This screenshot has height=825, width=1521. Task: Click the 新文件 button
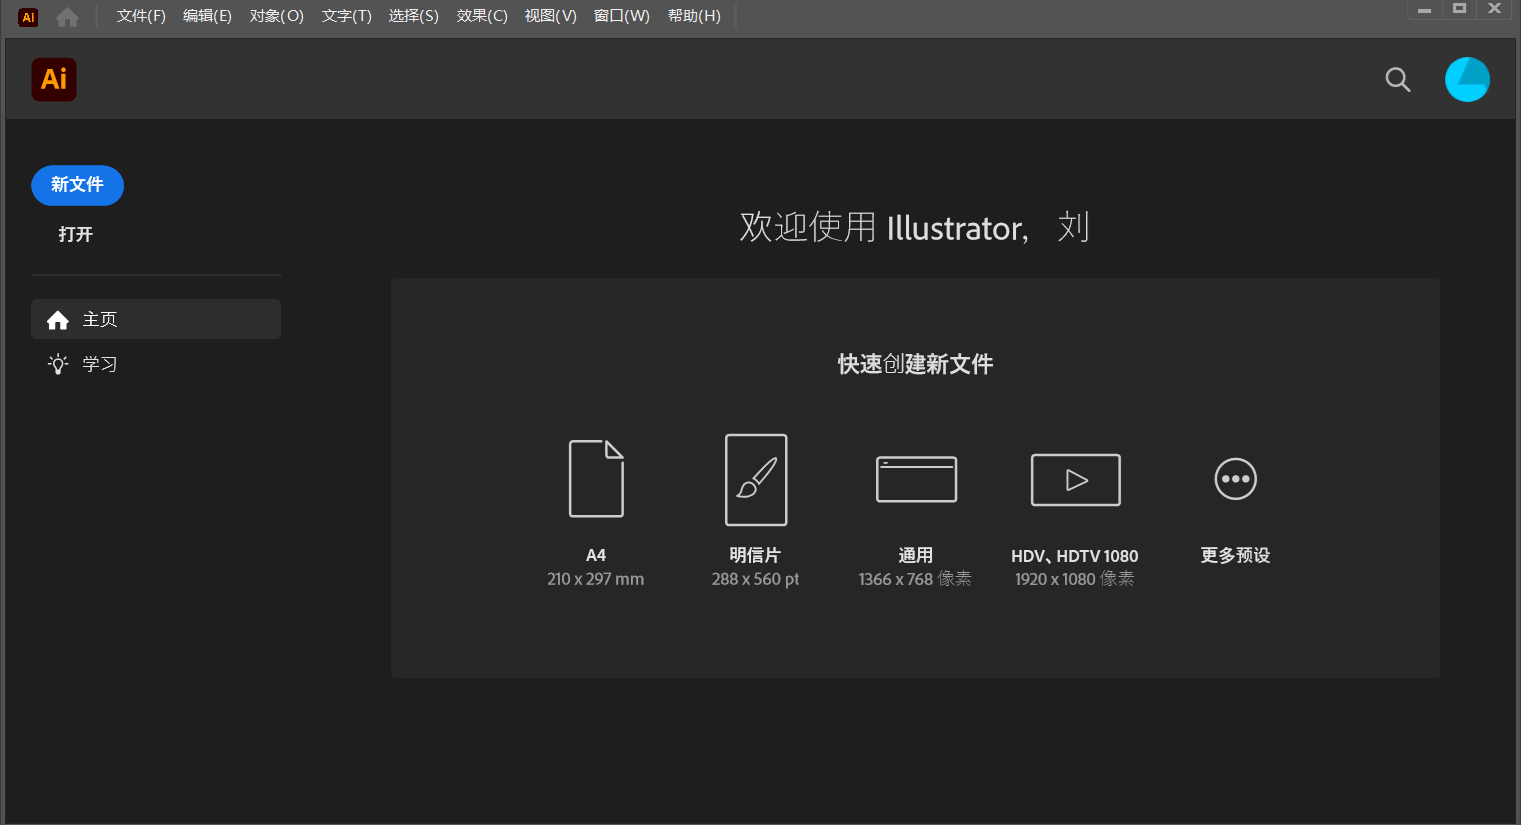77,185
